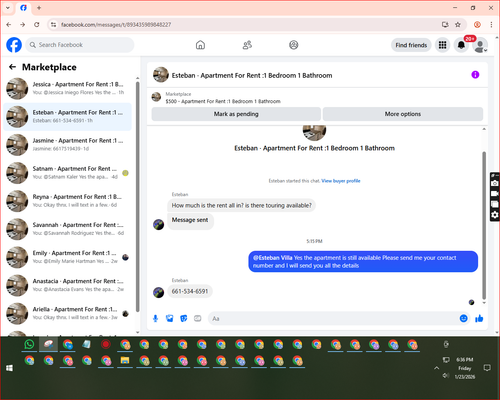This screenshot has height=400, width=500.
Task: Open the Facebook menu grid icon
Action: pyautogui.click(x=442, y=45)
